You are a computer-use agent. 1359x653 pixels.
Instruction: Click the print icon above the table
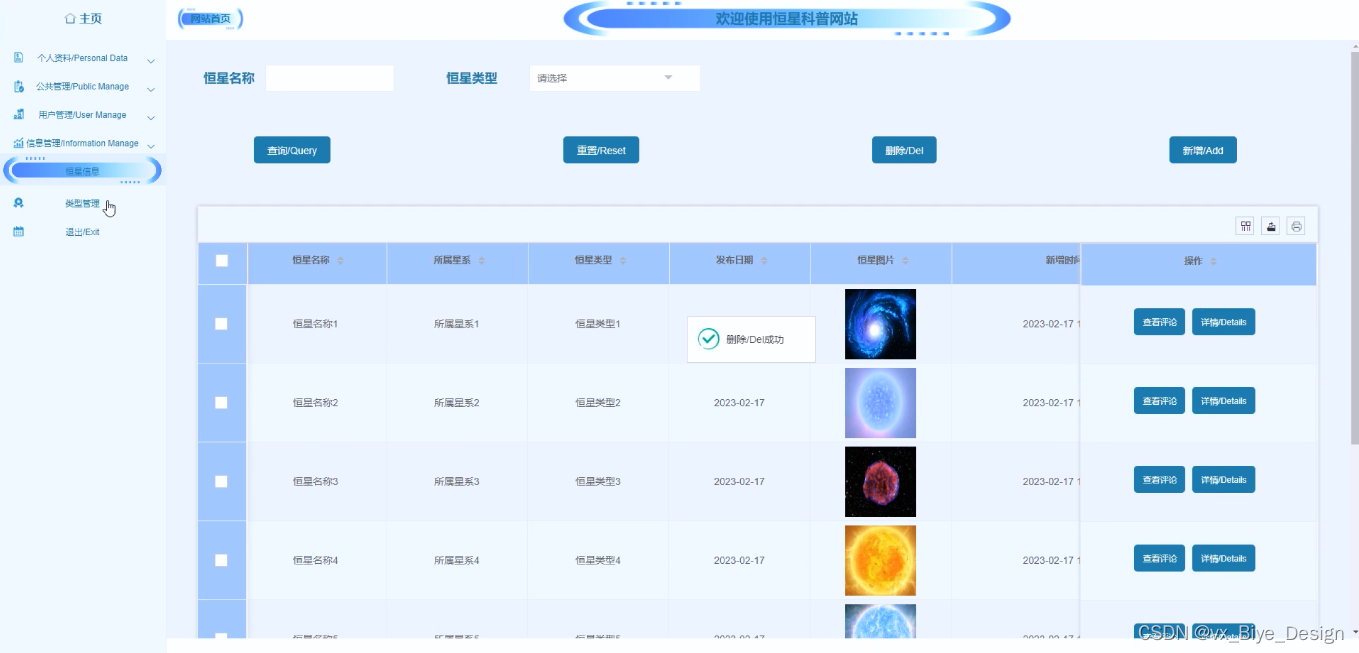point(1296,226)
